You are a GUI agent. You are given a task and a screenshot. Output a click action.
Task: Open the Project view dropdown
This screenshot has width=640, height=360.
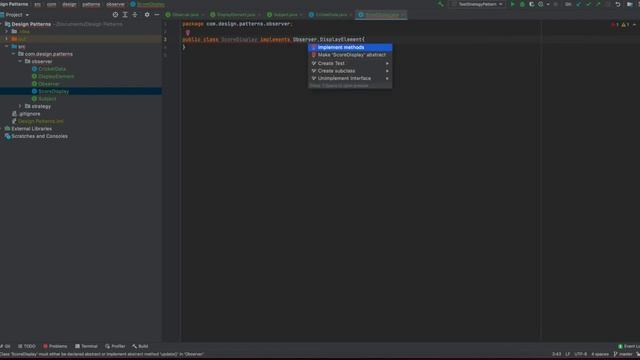pos(16,15)
